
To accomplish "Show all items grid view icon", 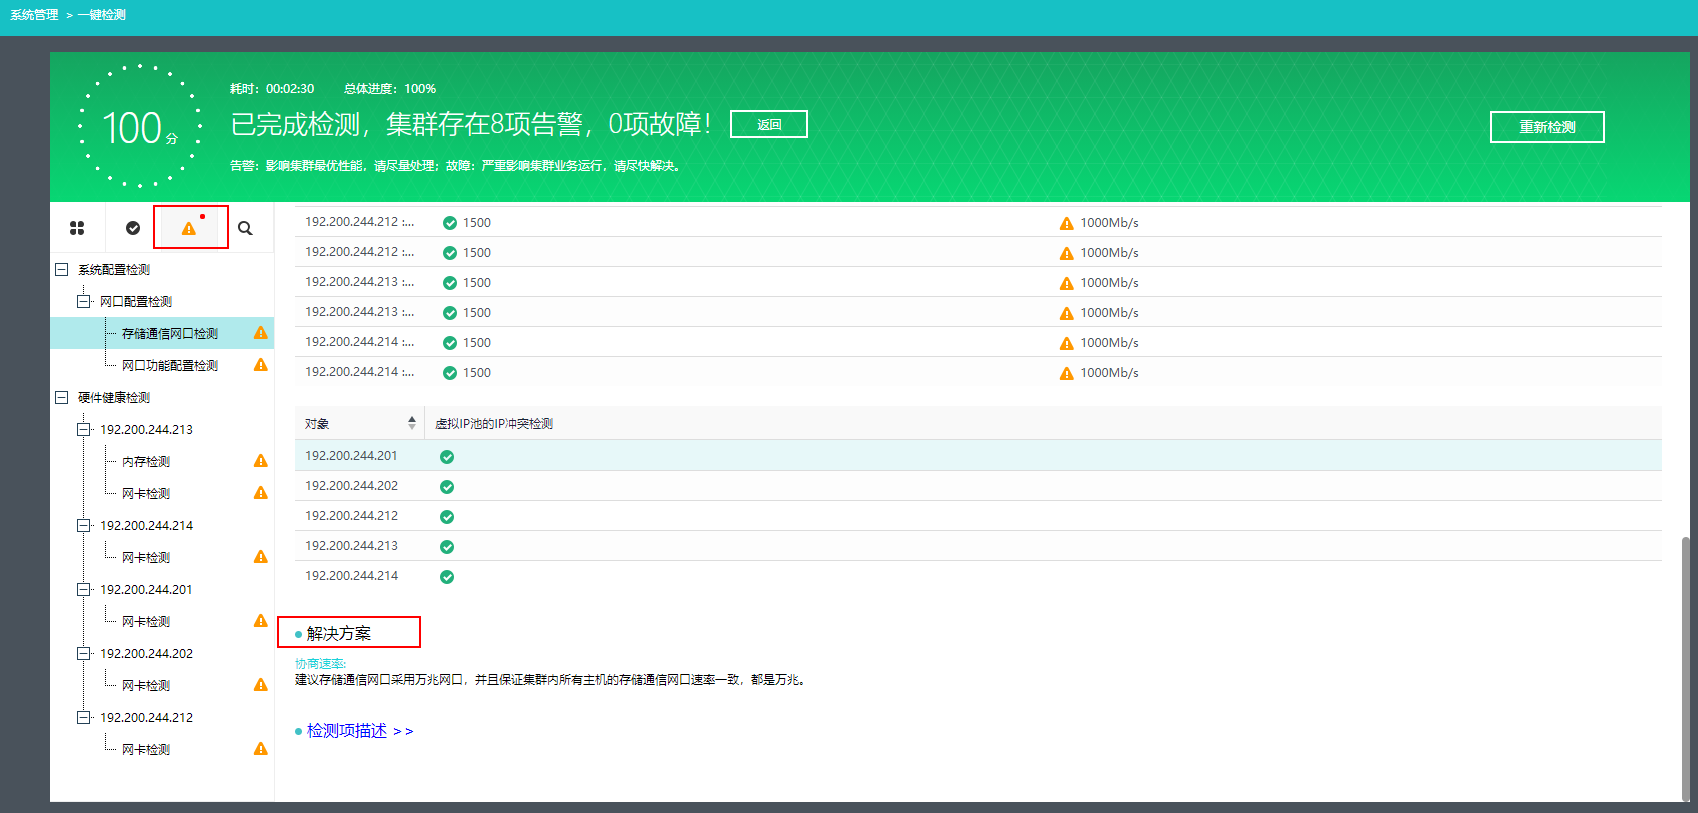I will pos(77,228).
